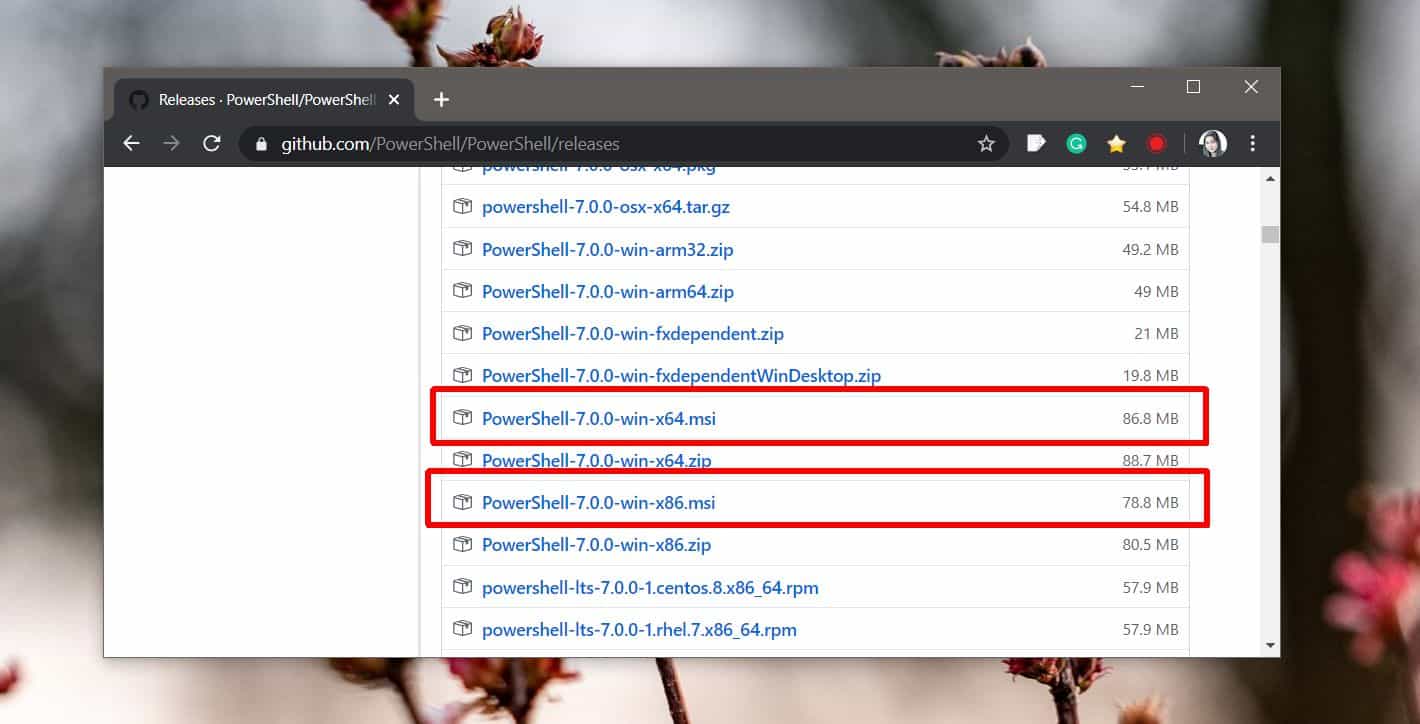
Task: Open a new browser tab
Action: pos(441,99)
